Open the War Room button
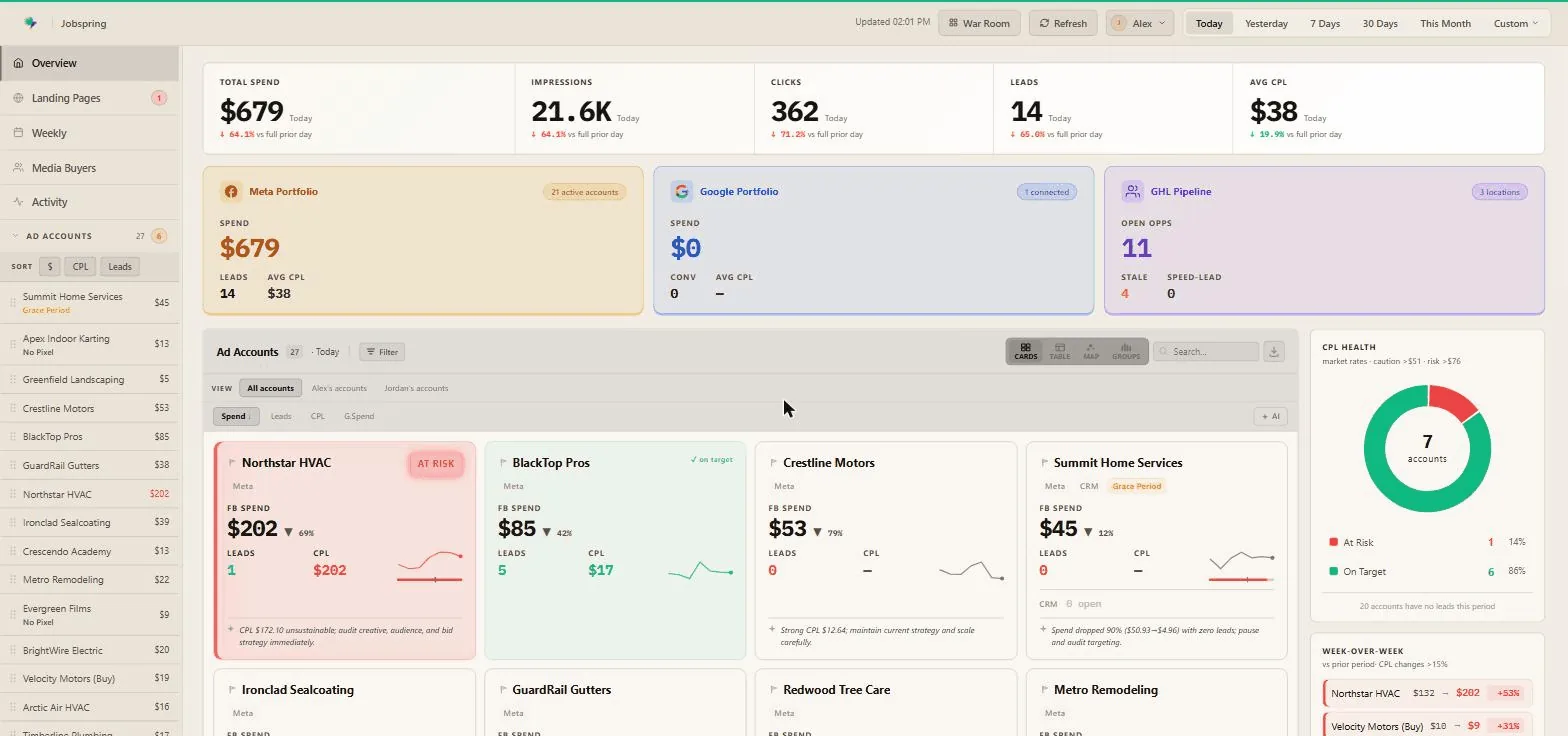 click(x=979, y=23)
